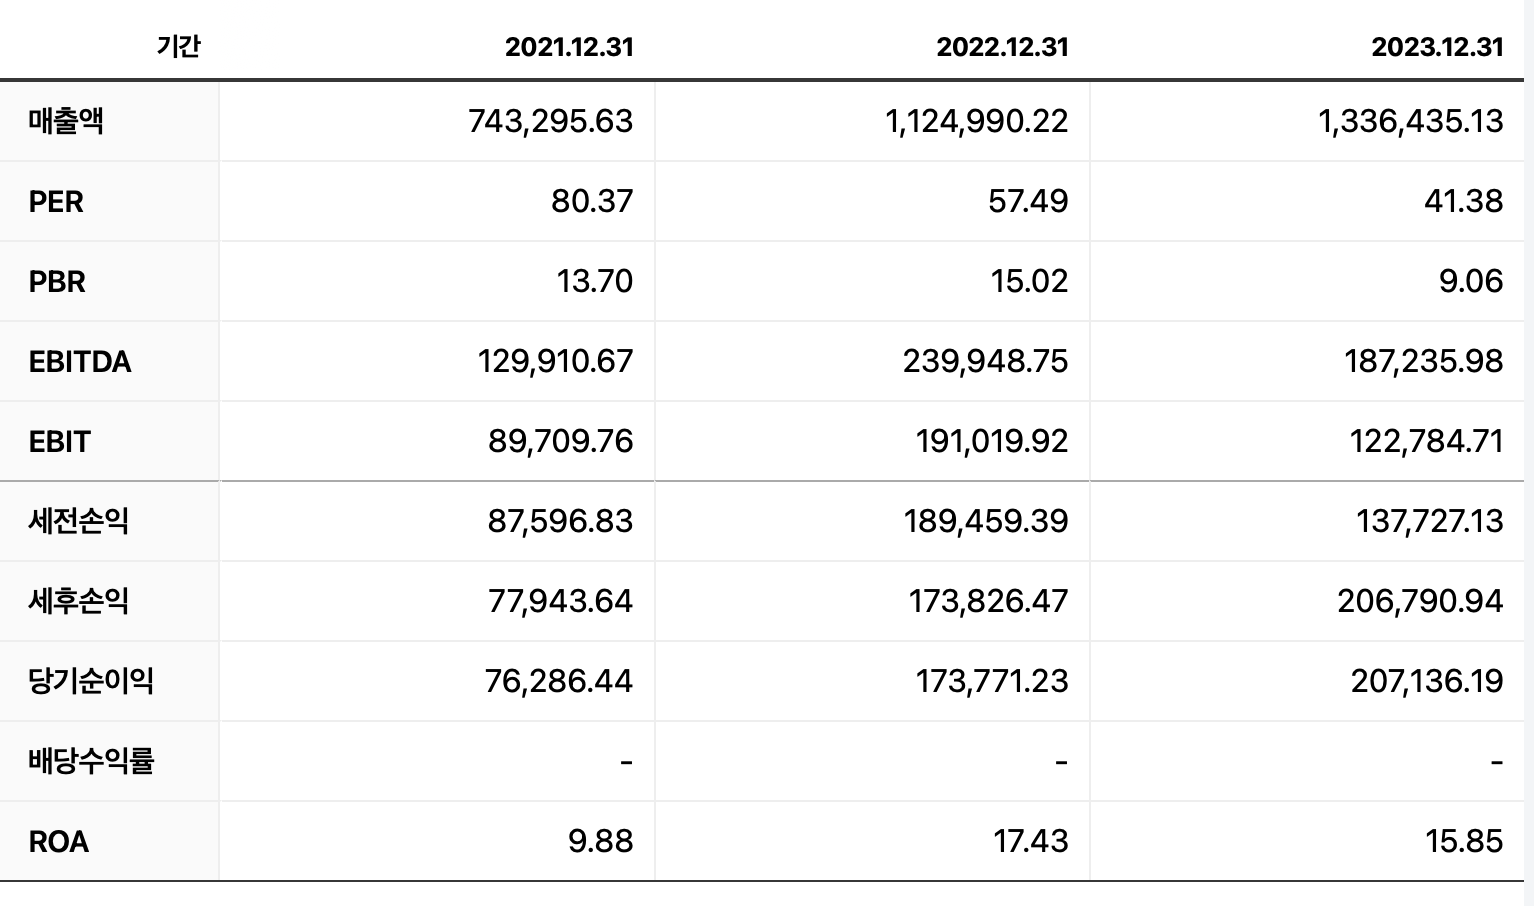Viewport: 1534px width, 906px height.
Task: Click the 기간 column header
Action: tap(179, 46)
